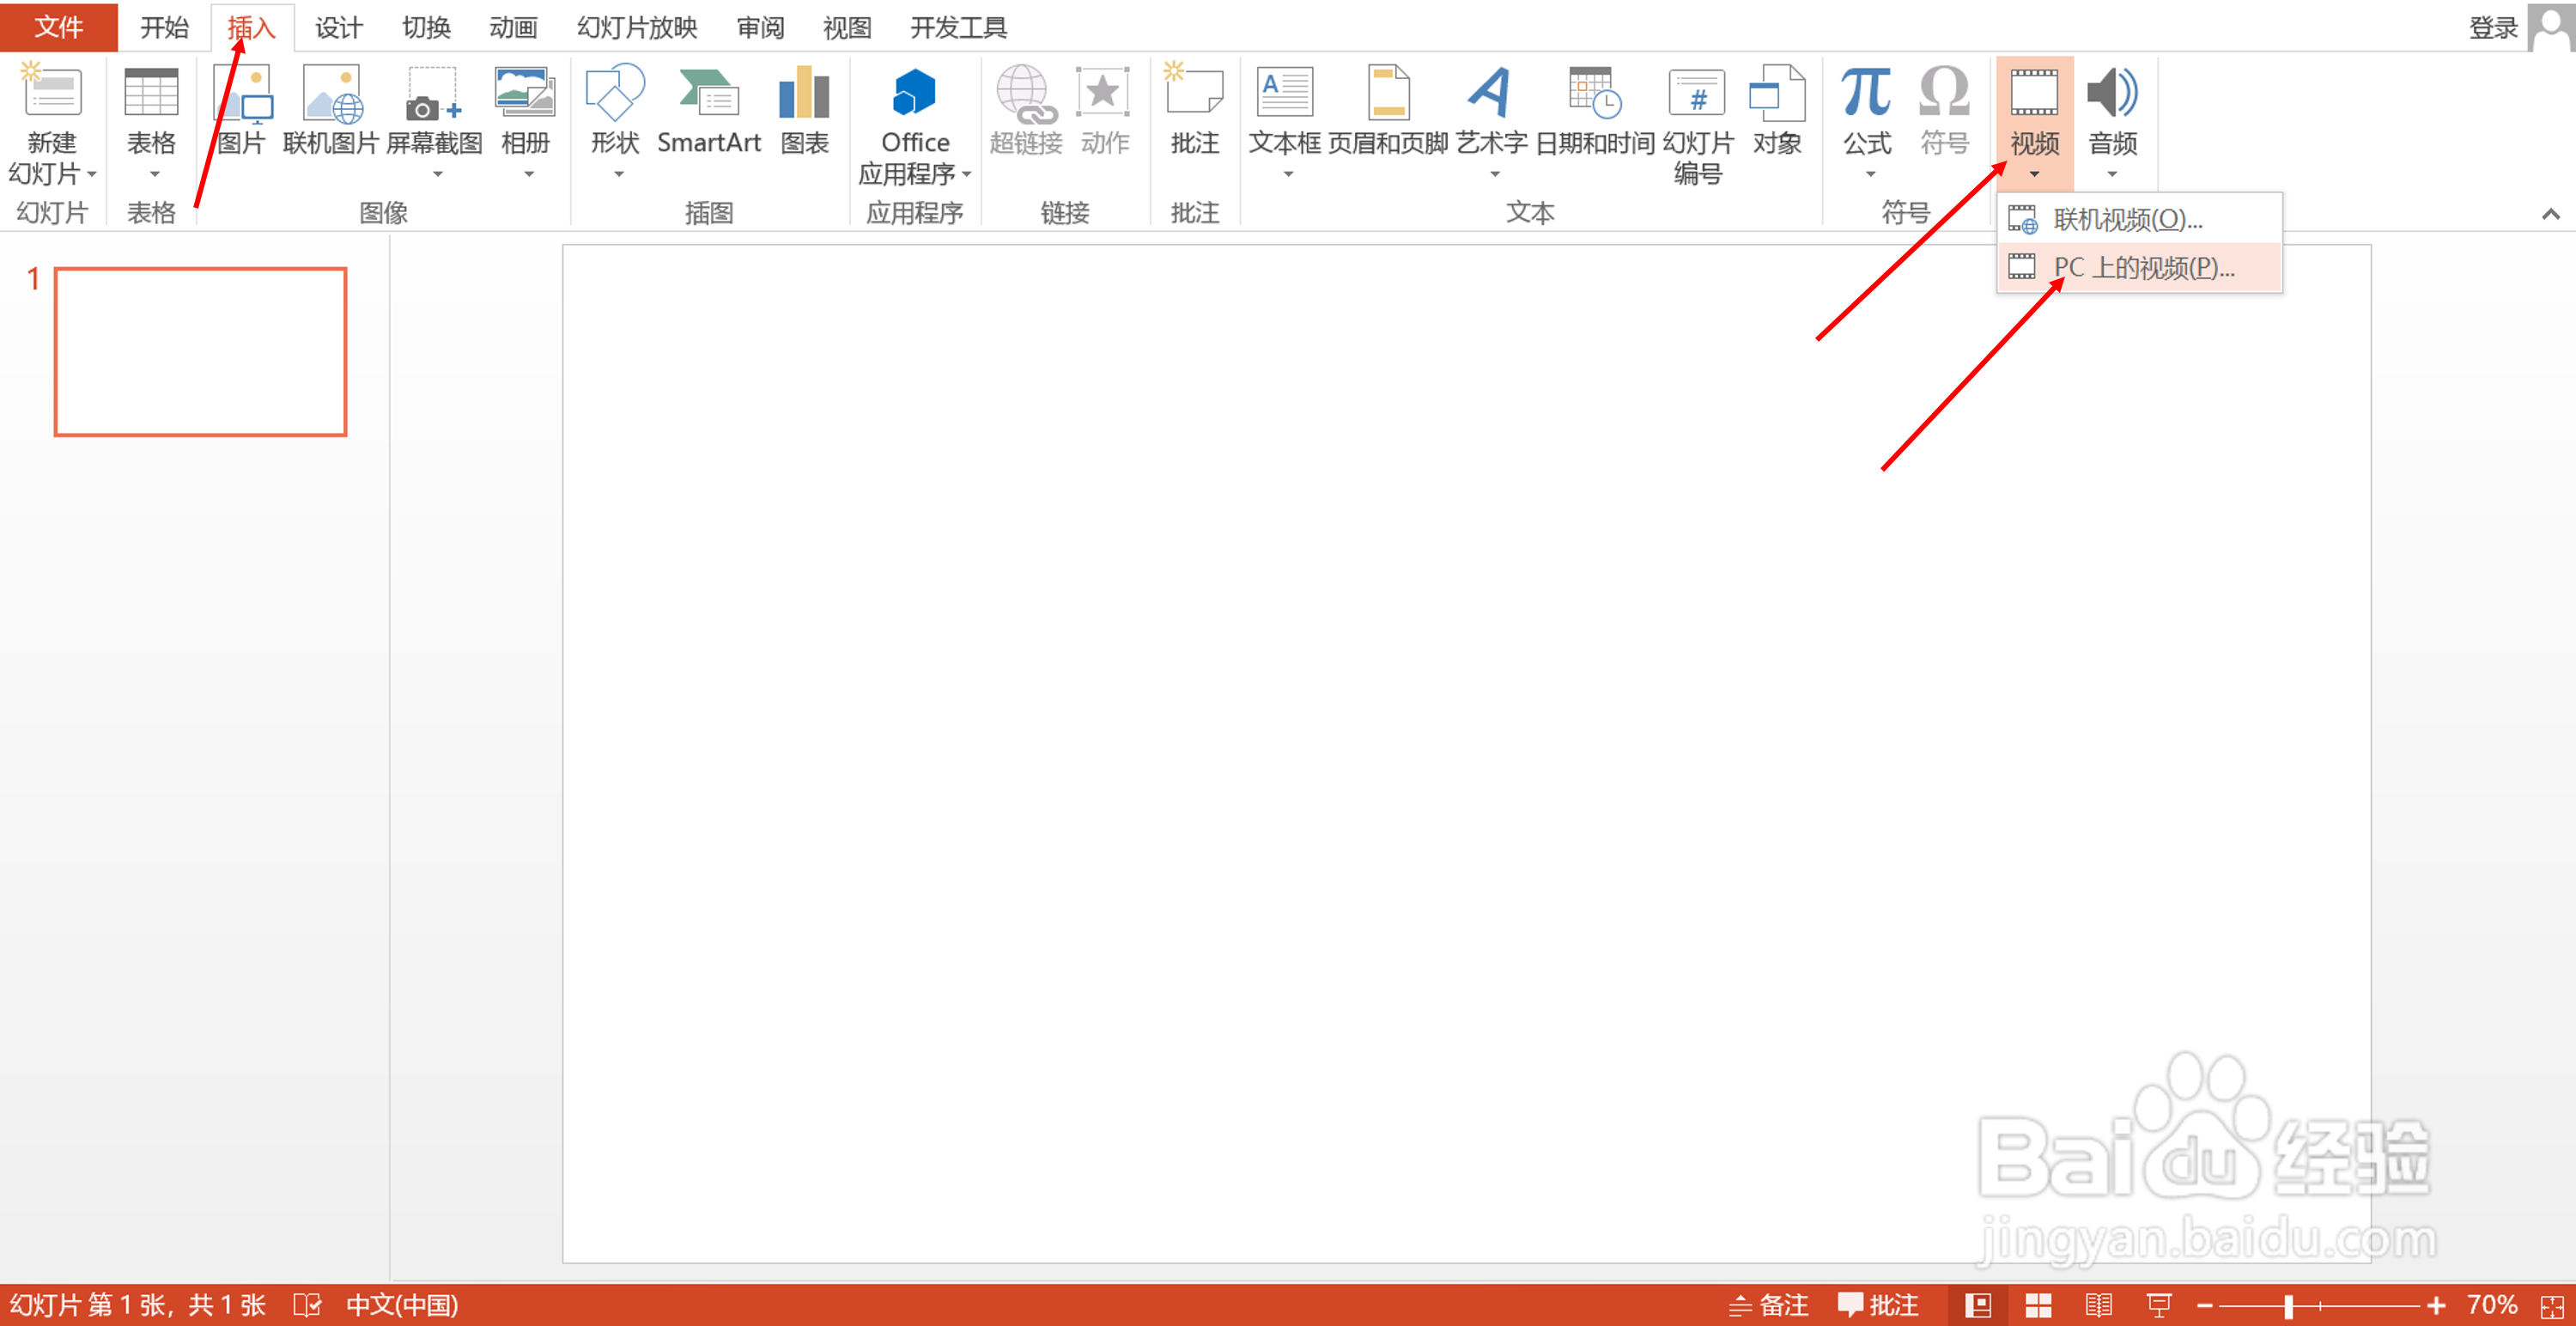2576x1326 pixels.
Task: Switch to the Home (开始) tab
Action: pos(164,27)
